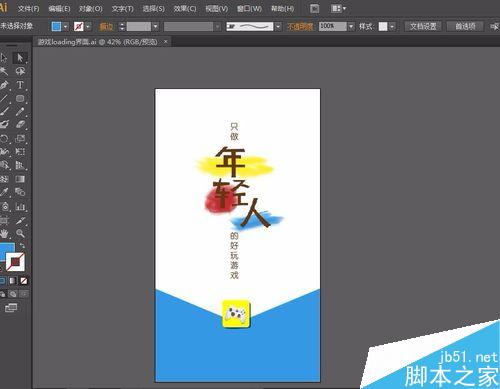The height and width of the screenshot is (389, 500).
Task: Close the 游戏loading界面.ai document tab
Action: point(166,42)
